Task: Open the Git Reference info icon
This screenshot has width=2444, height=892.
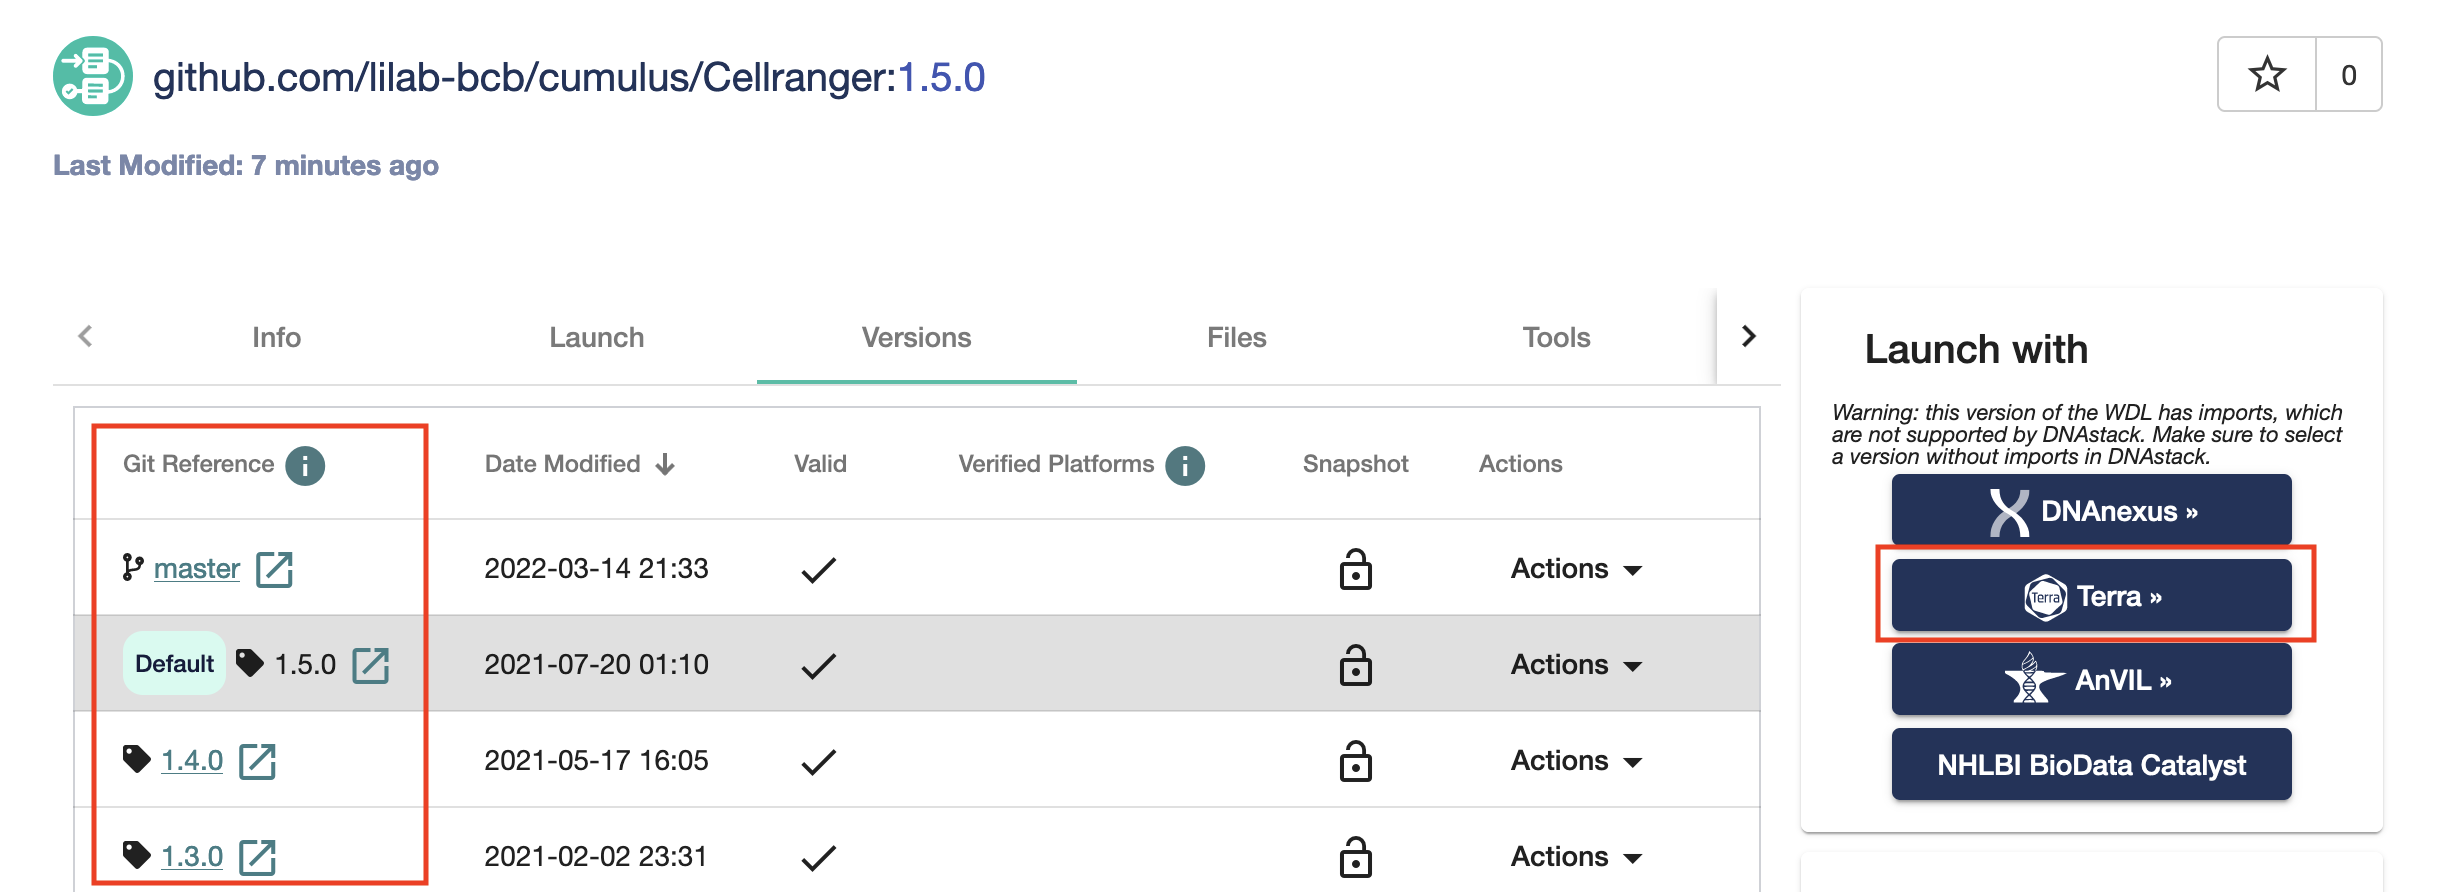Action: coord(305,465)
